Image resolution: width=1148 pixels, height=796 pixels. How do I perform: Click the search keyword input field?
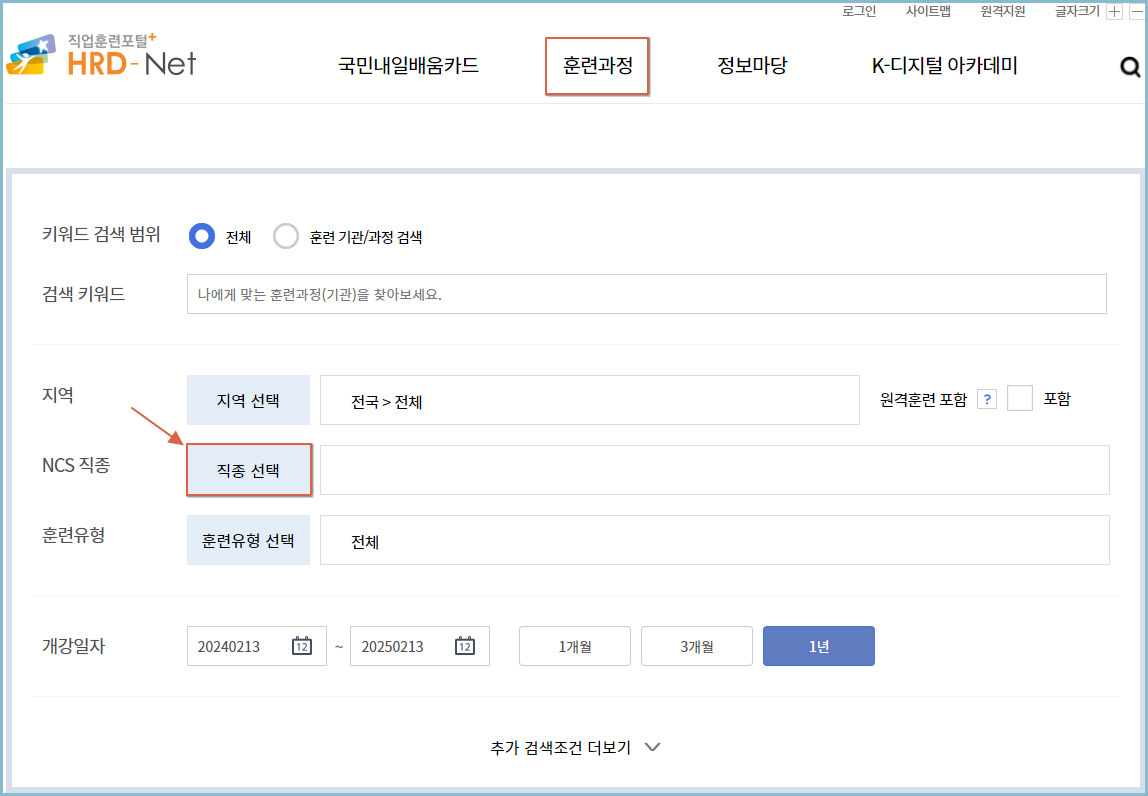coord(646,293)
